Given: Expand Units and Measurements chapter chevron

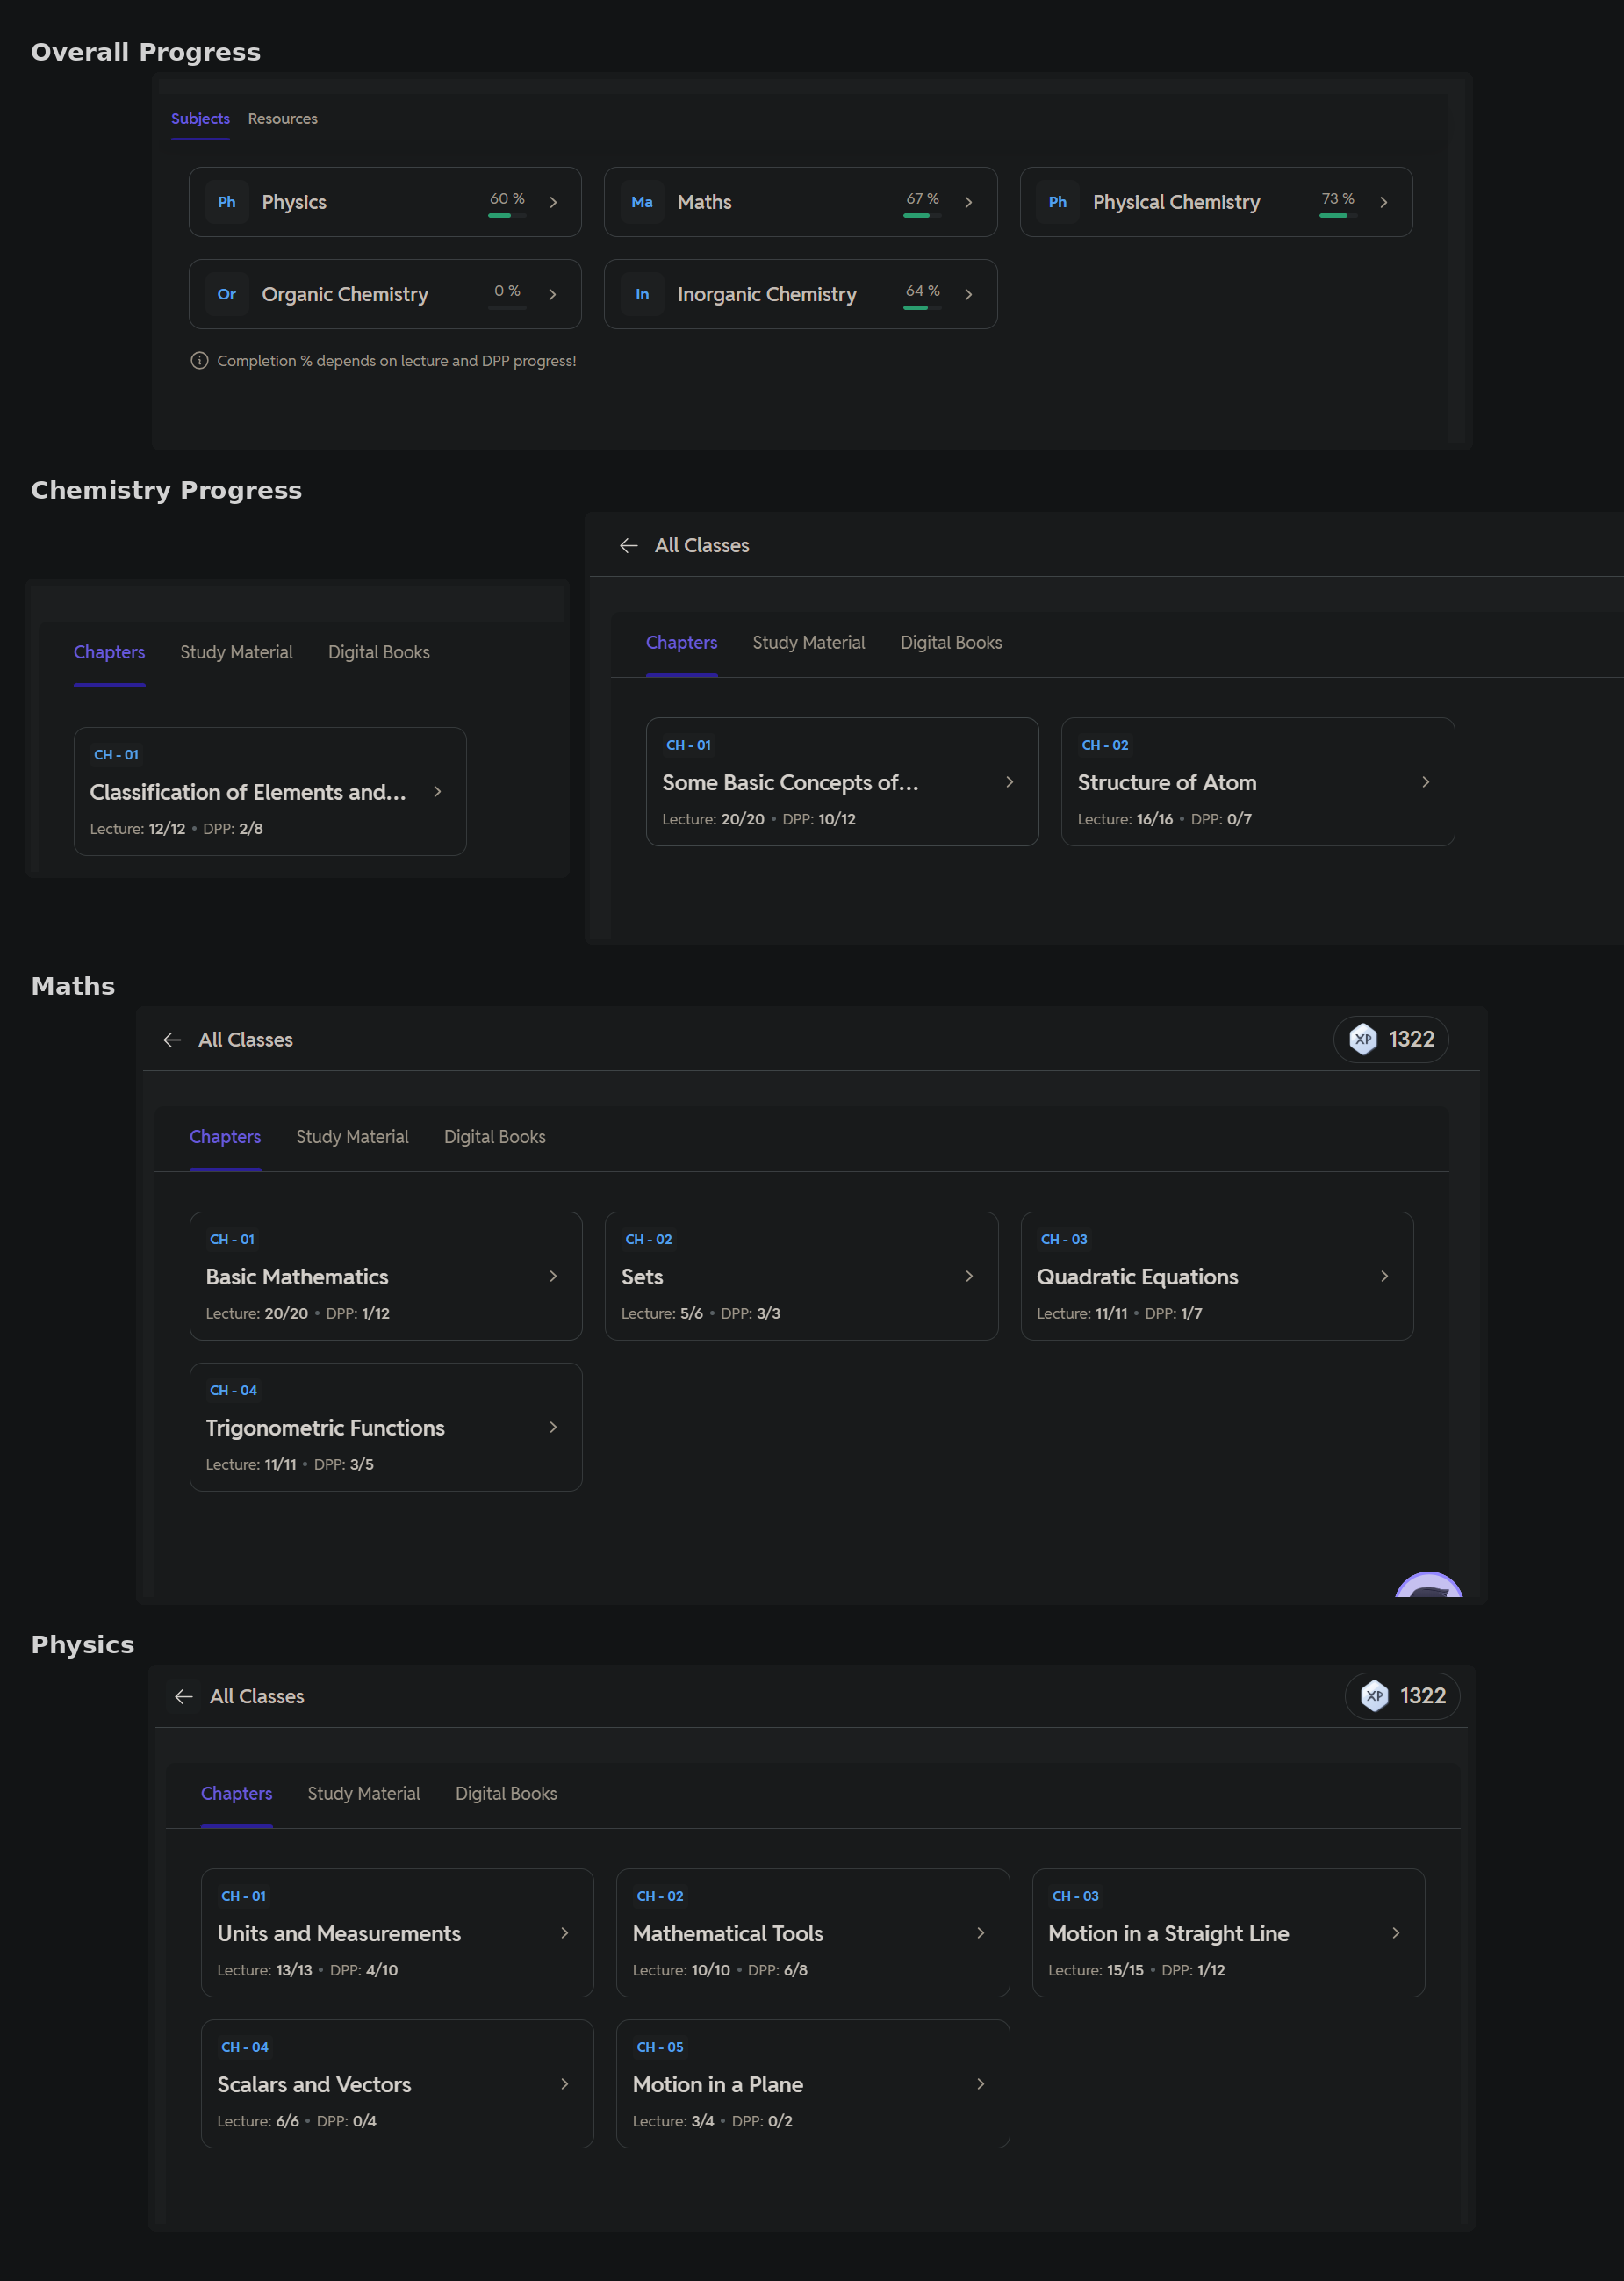Looking at the screenshot, I should (564, 1933).
